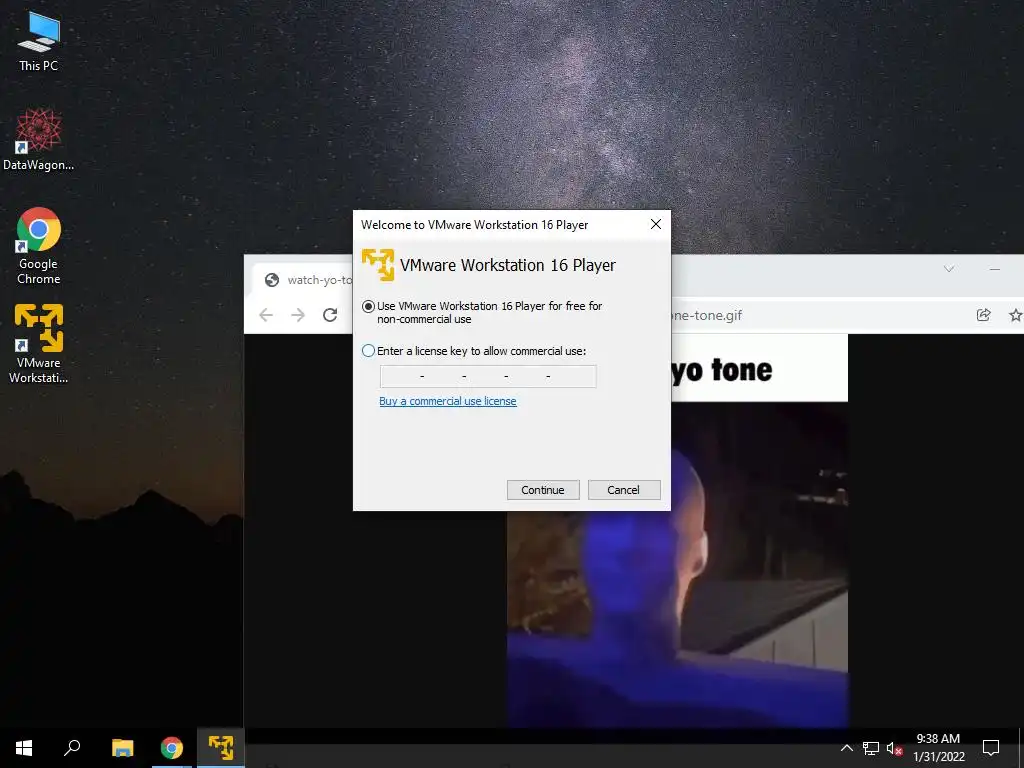Screen dimensions: 1024x768
Task: Open Google Chrome desktop shortcut
Action: (39, 246)
